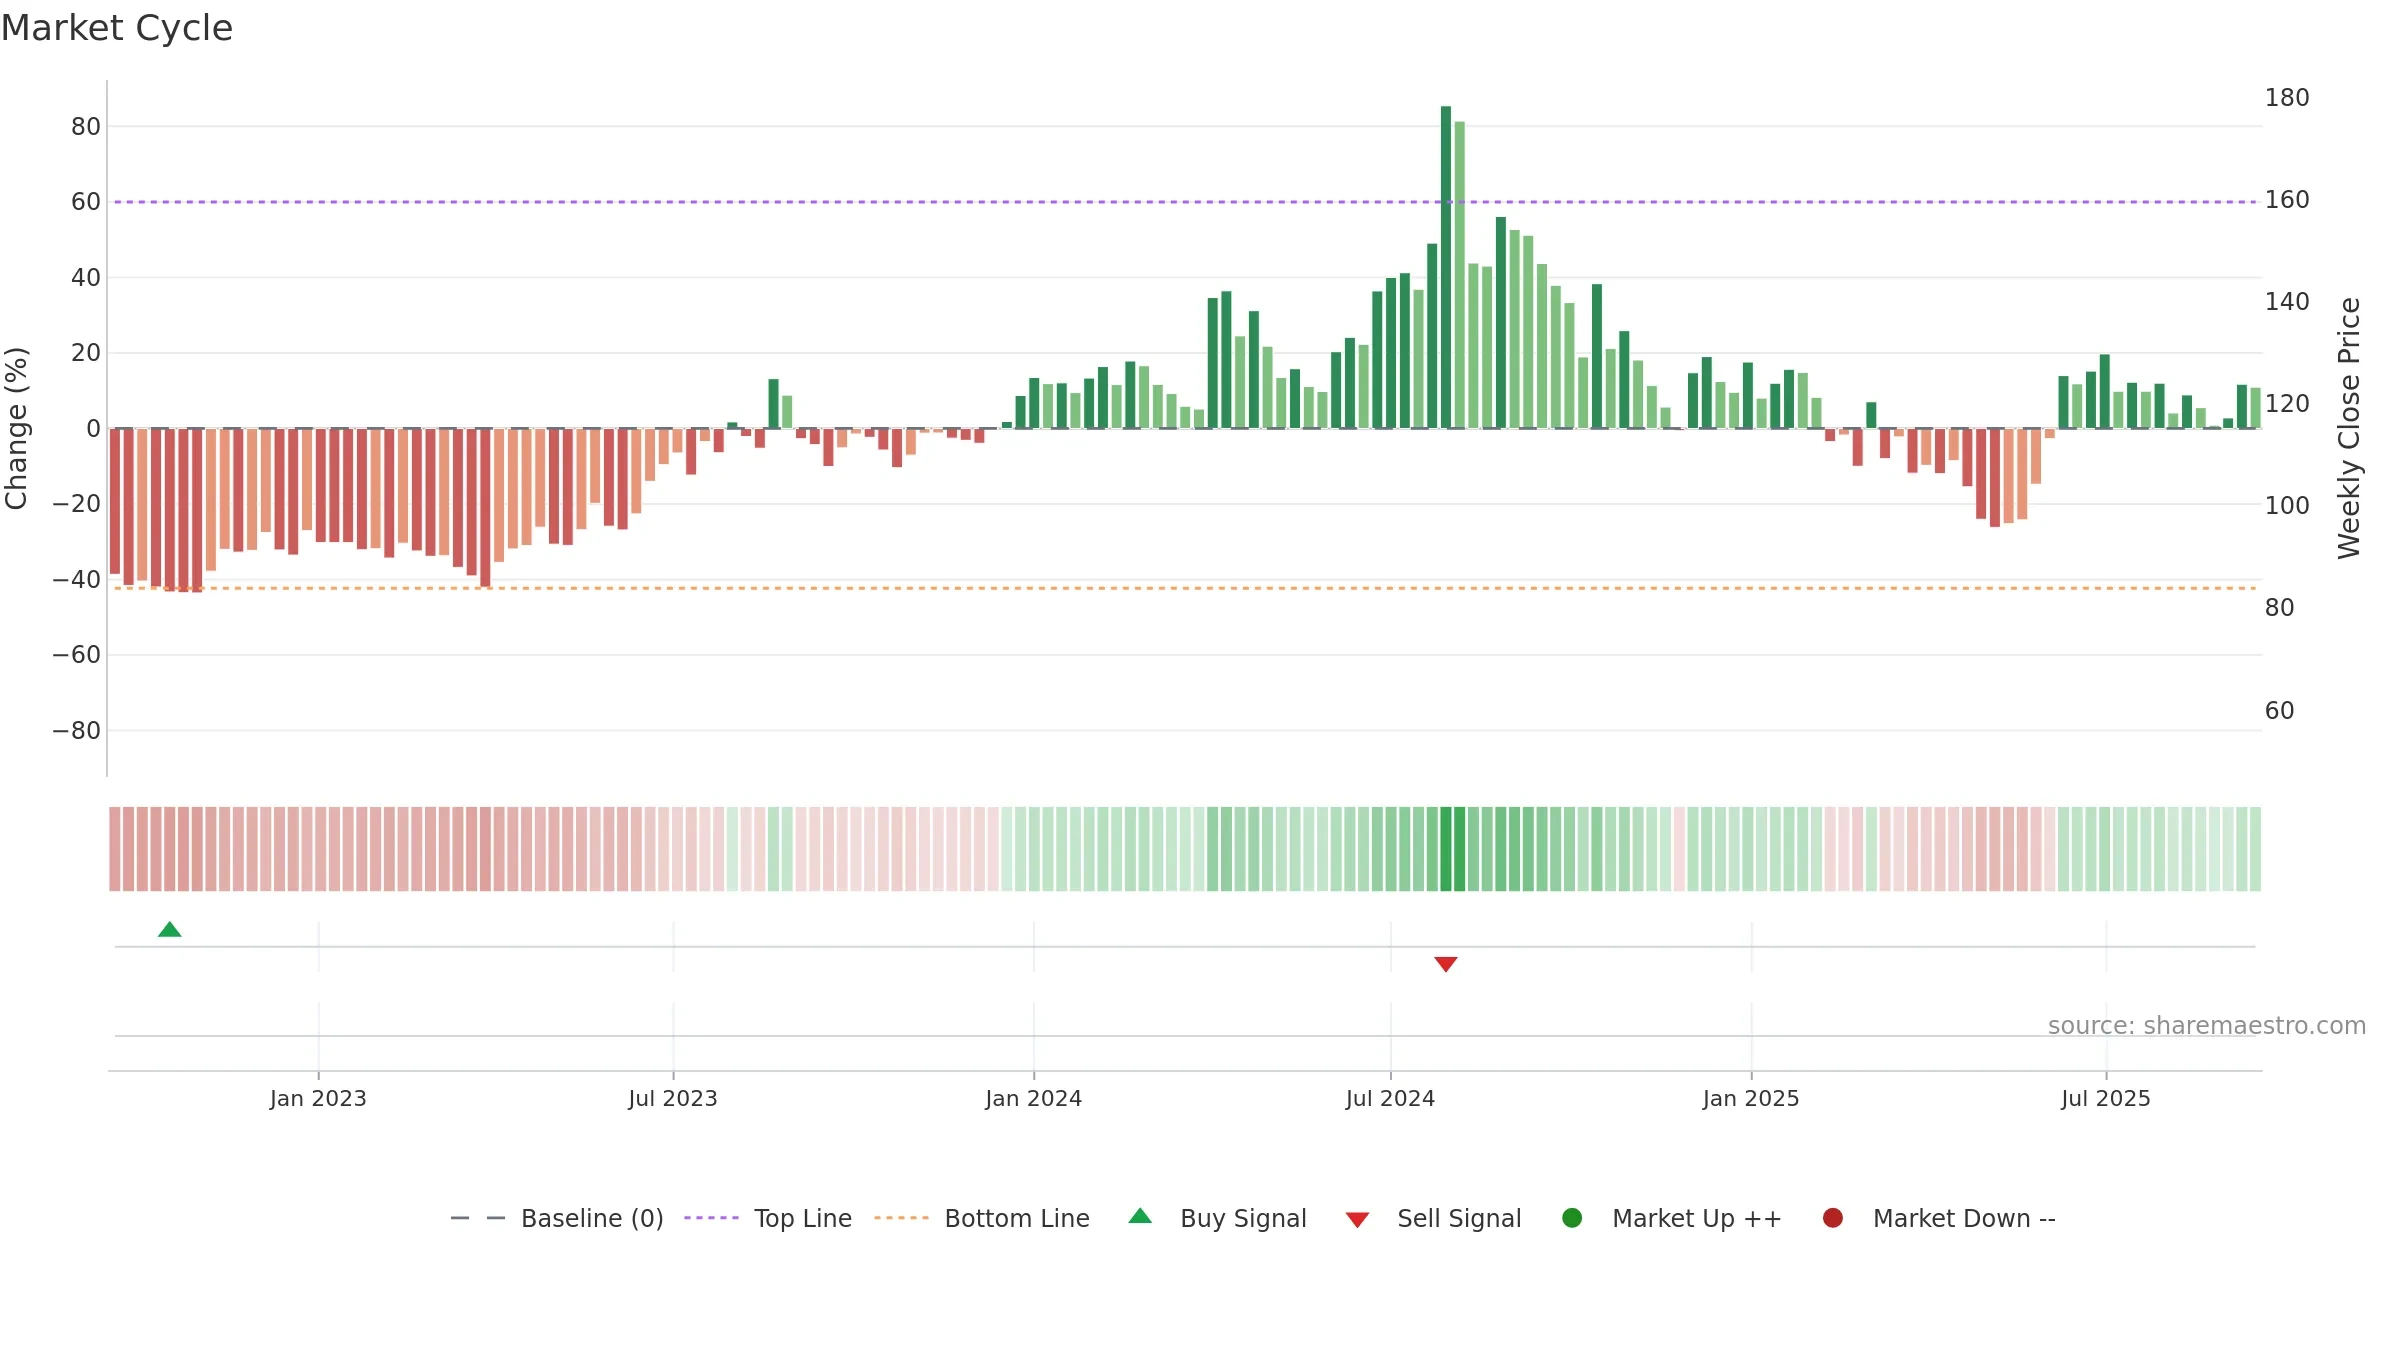Click the green circle icon in the legend
Screen dimensions: 2400x1350
(x=1572, y=1218)
